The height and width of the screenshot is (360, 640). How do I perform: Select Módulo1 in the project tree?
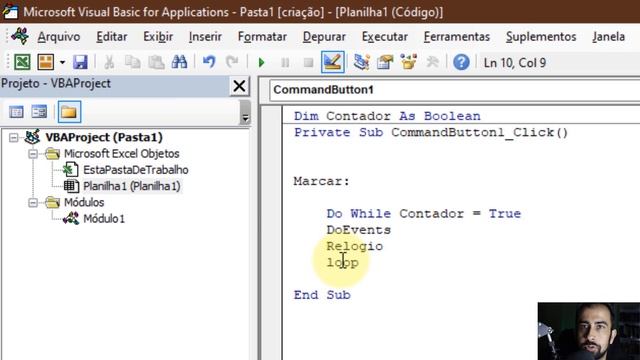click(104, 219)
